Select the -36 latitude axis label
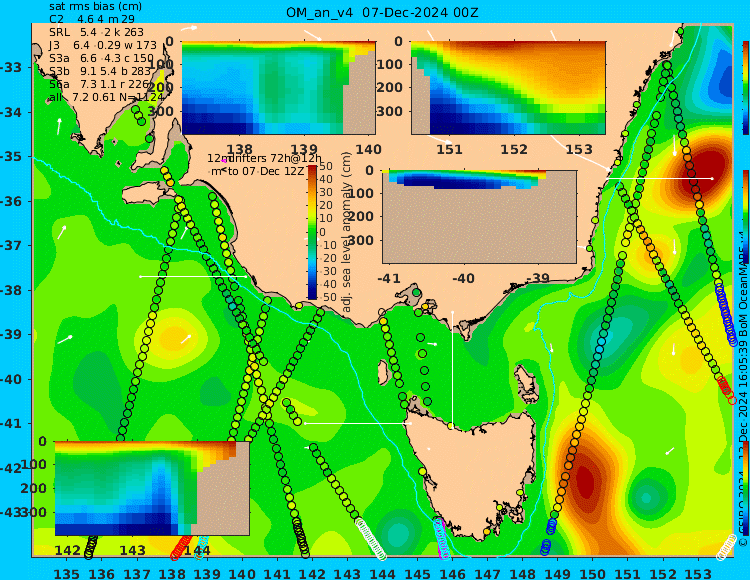 (10, 201)
